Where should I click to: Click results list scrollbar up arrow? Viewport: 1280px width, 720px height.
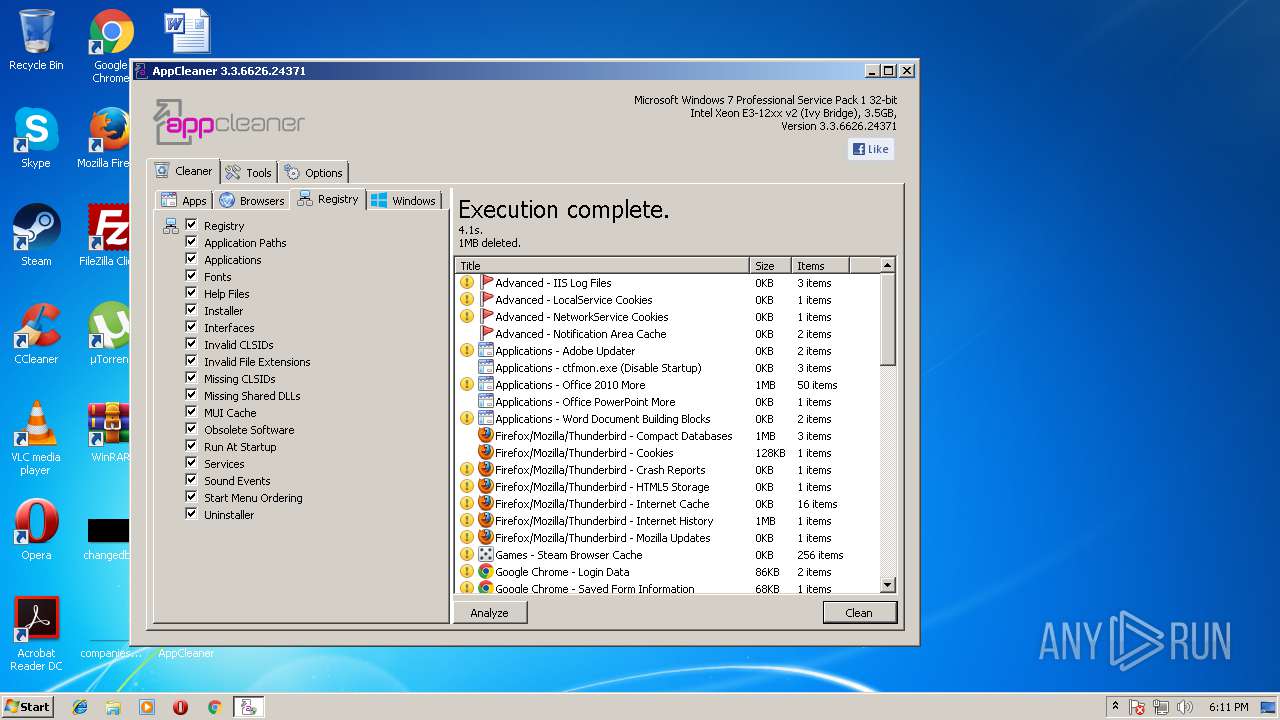coord(887,265)
